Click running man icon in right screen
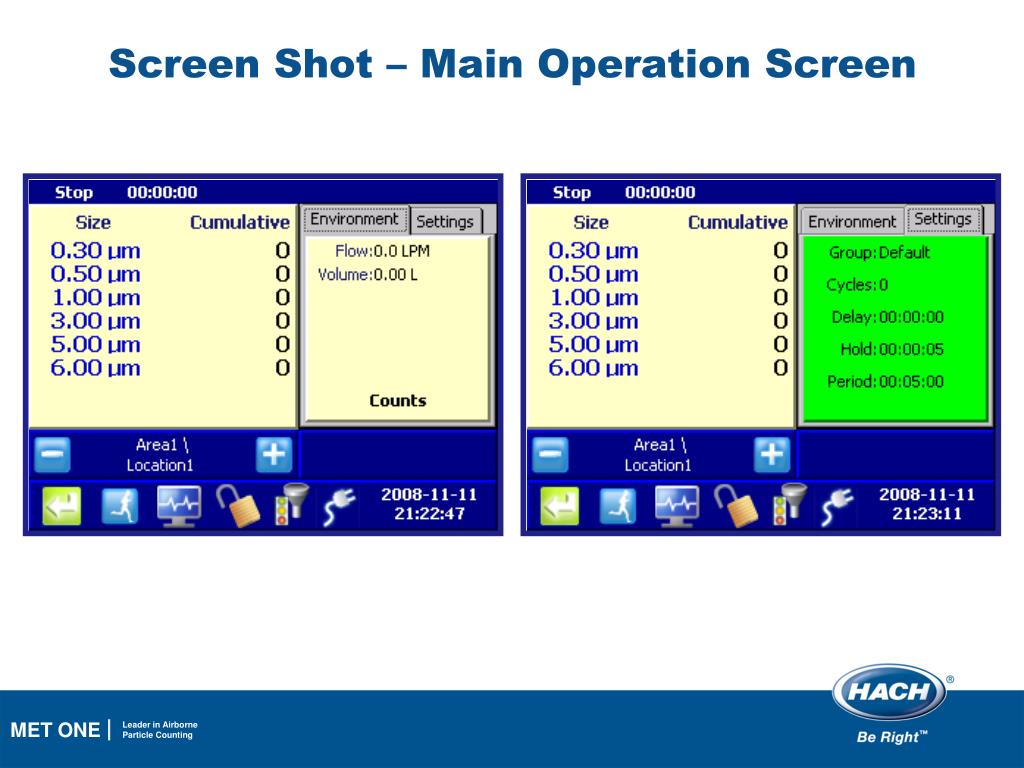This screenshot has height=768, width=1024. point(618,506)
